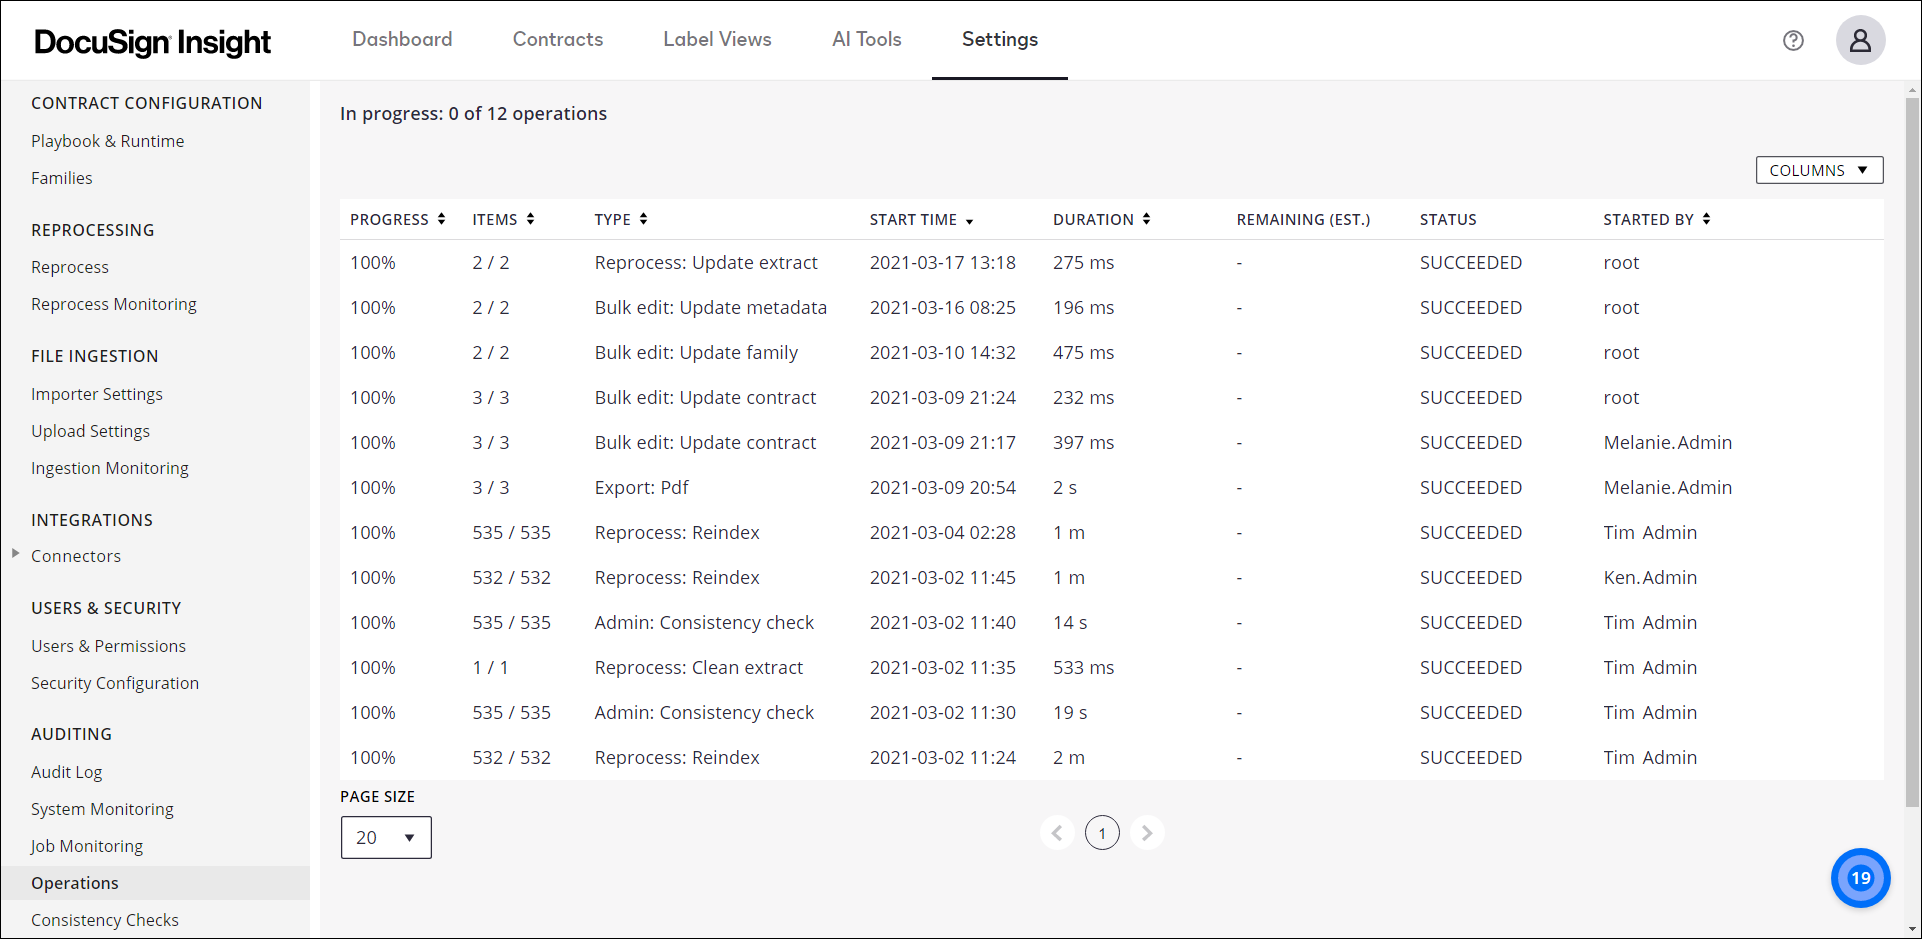Click the sort icon on the PROGRESS column

[442, 219]
